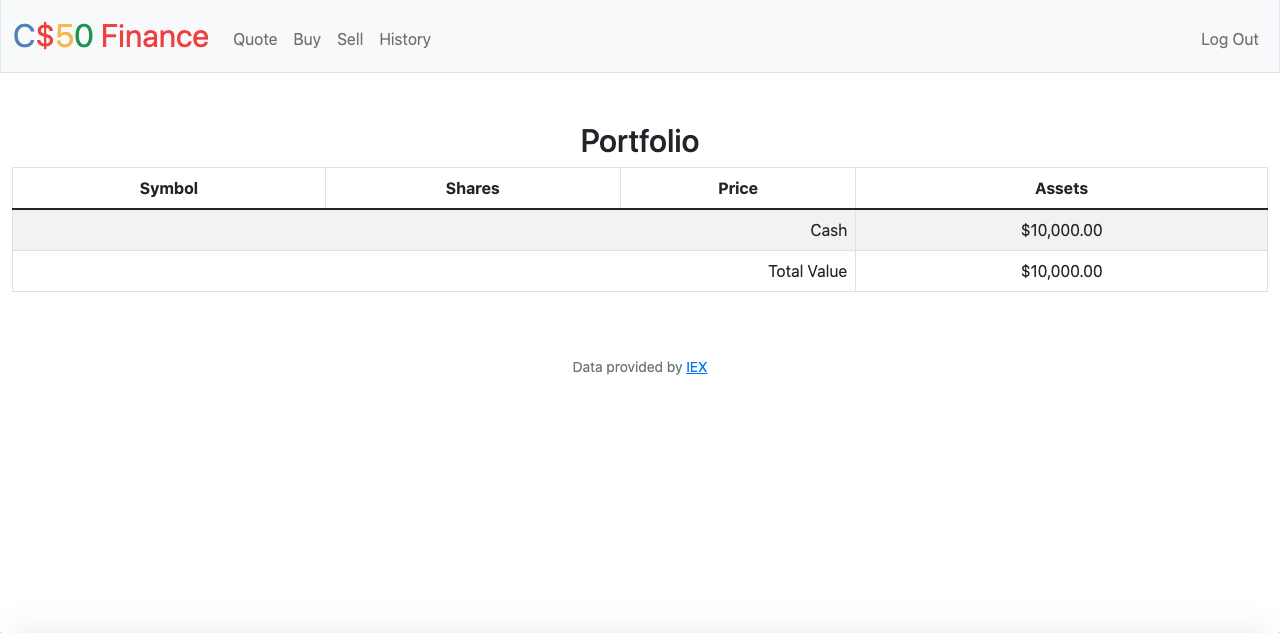Image resolution: width=1280 pixels, height=633 pixels.
Task: Click the Cash amount $10,000.00 cell
Action: pos(1062,230)
